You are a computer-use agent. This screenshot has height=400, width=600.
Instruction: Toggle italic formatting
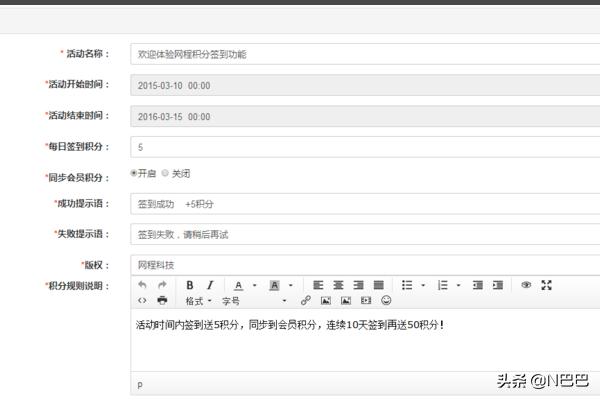[210, 285]
